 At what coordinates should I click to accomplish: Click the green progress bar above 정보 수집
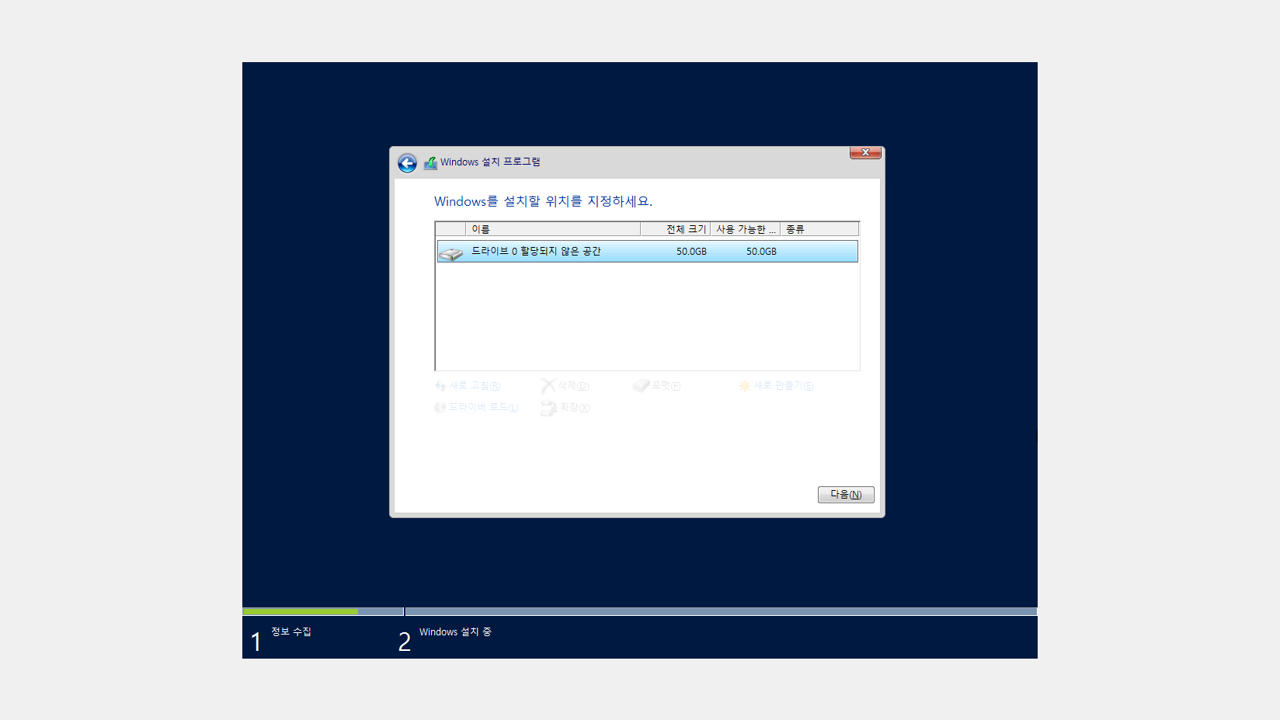(300, 611)
